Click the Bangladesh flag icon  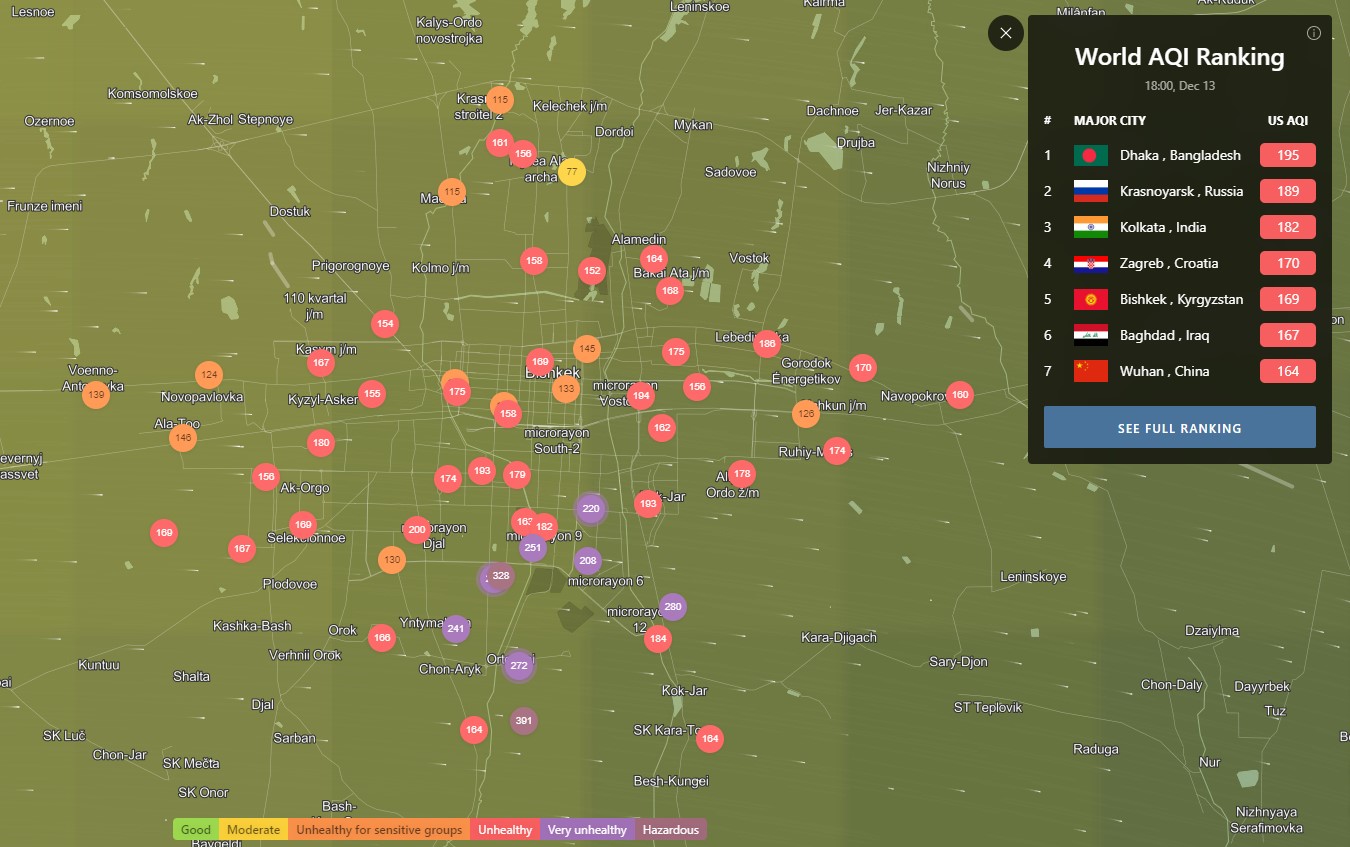click(1090, 155)
